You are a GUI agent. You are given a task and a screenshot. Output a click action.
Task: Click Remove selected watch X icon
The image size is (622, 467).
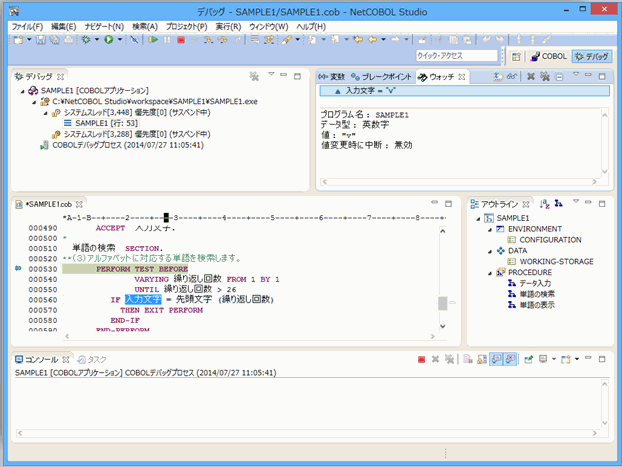[530, 77]
